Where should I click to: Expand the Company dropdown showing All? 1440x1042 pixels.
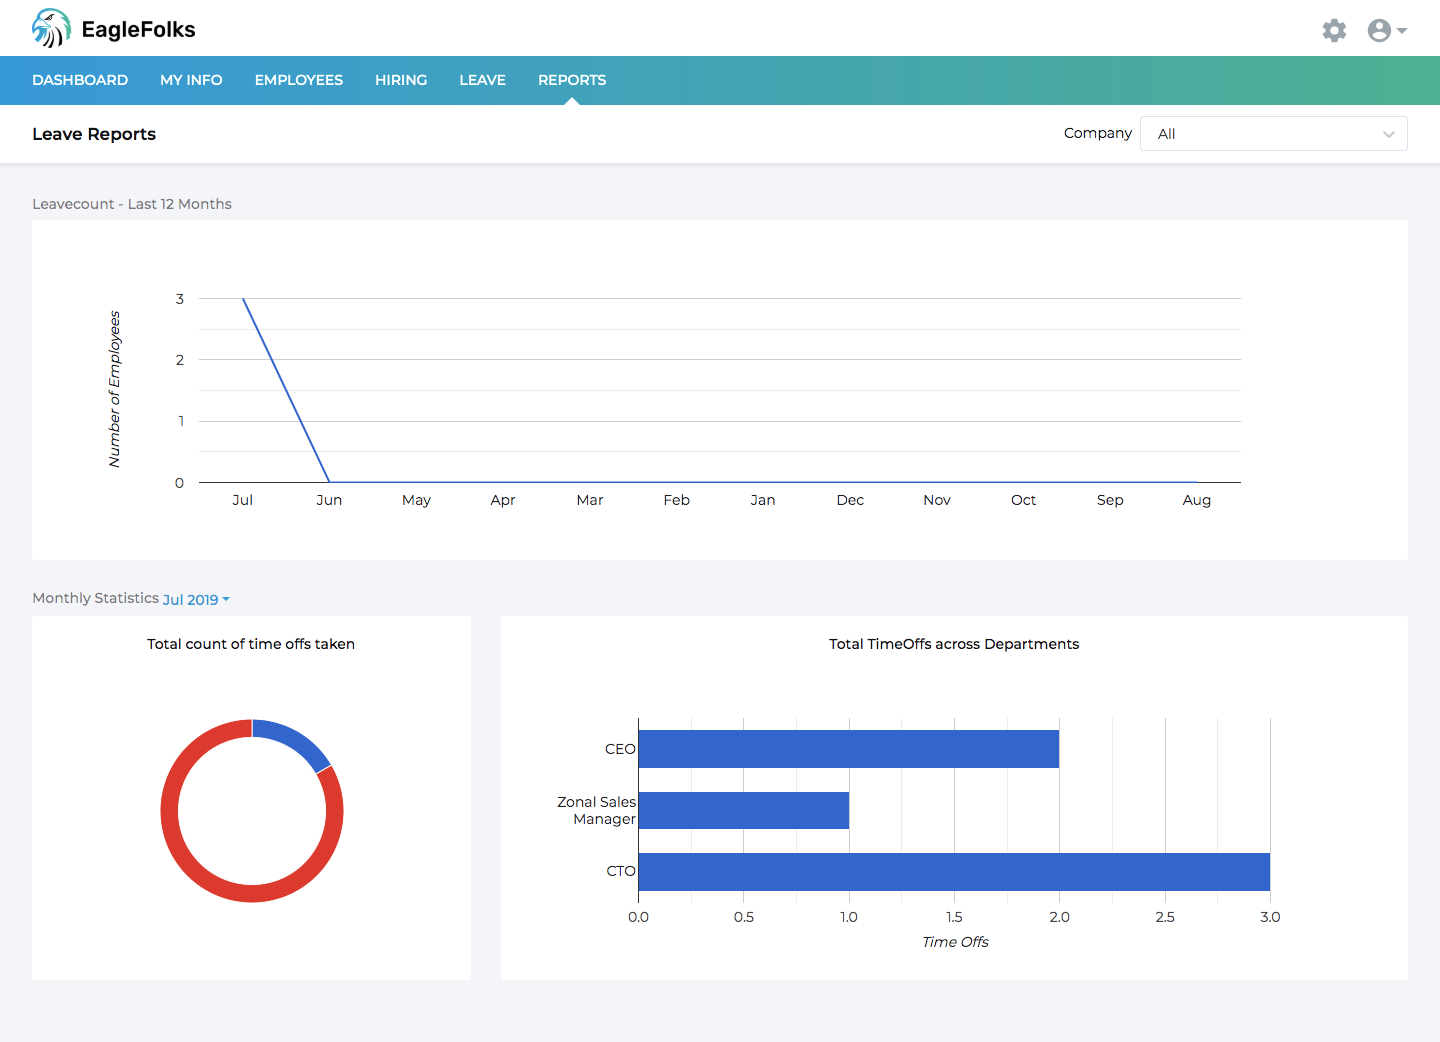[x=1274, y=134]
